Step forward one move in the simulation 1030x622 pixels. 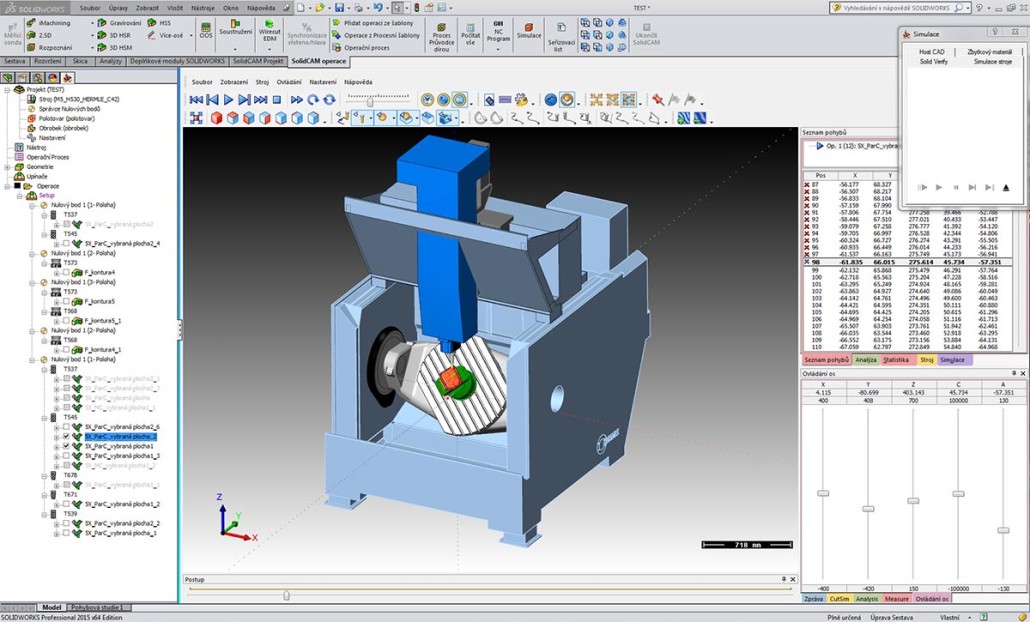[x=244, y=100]
